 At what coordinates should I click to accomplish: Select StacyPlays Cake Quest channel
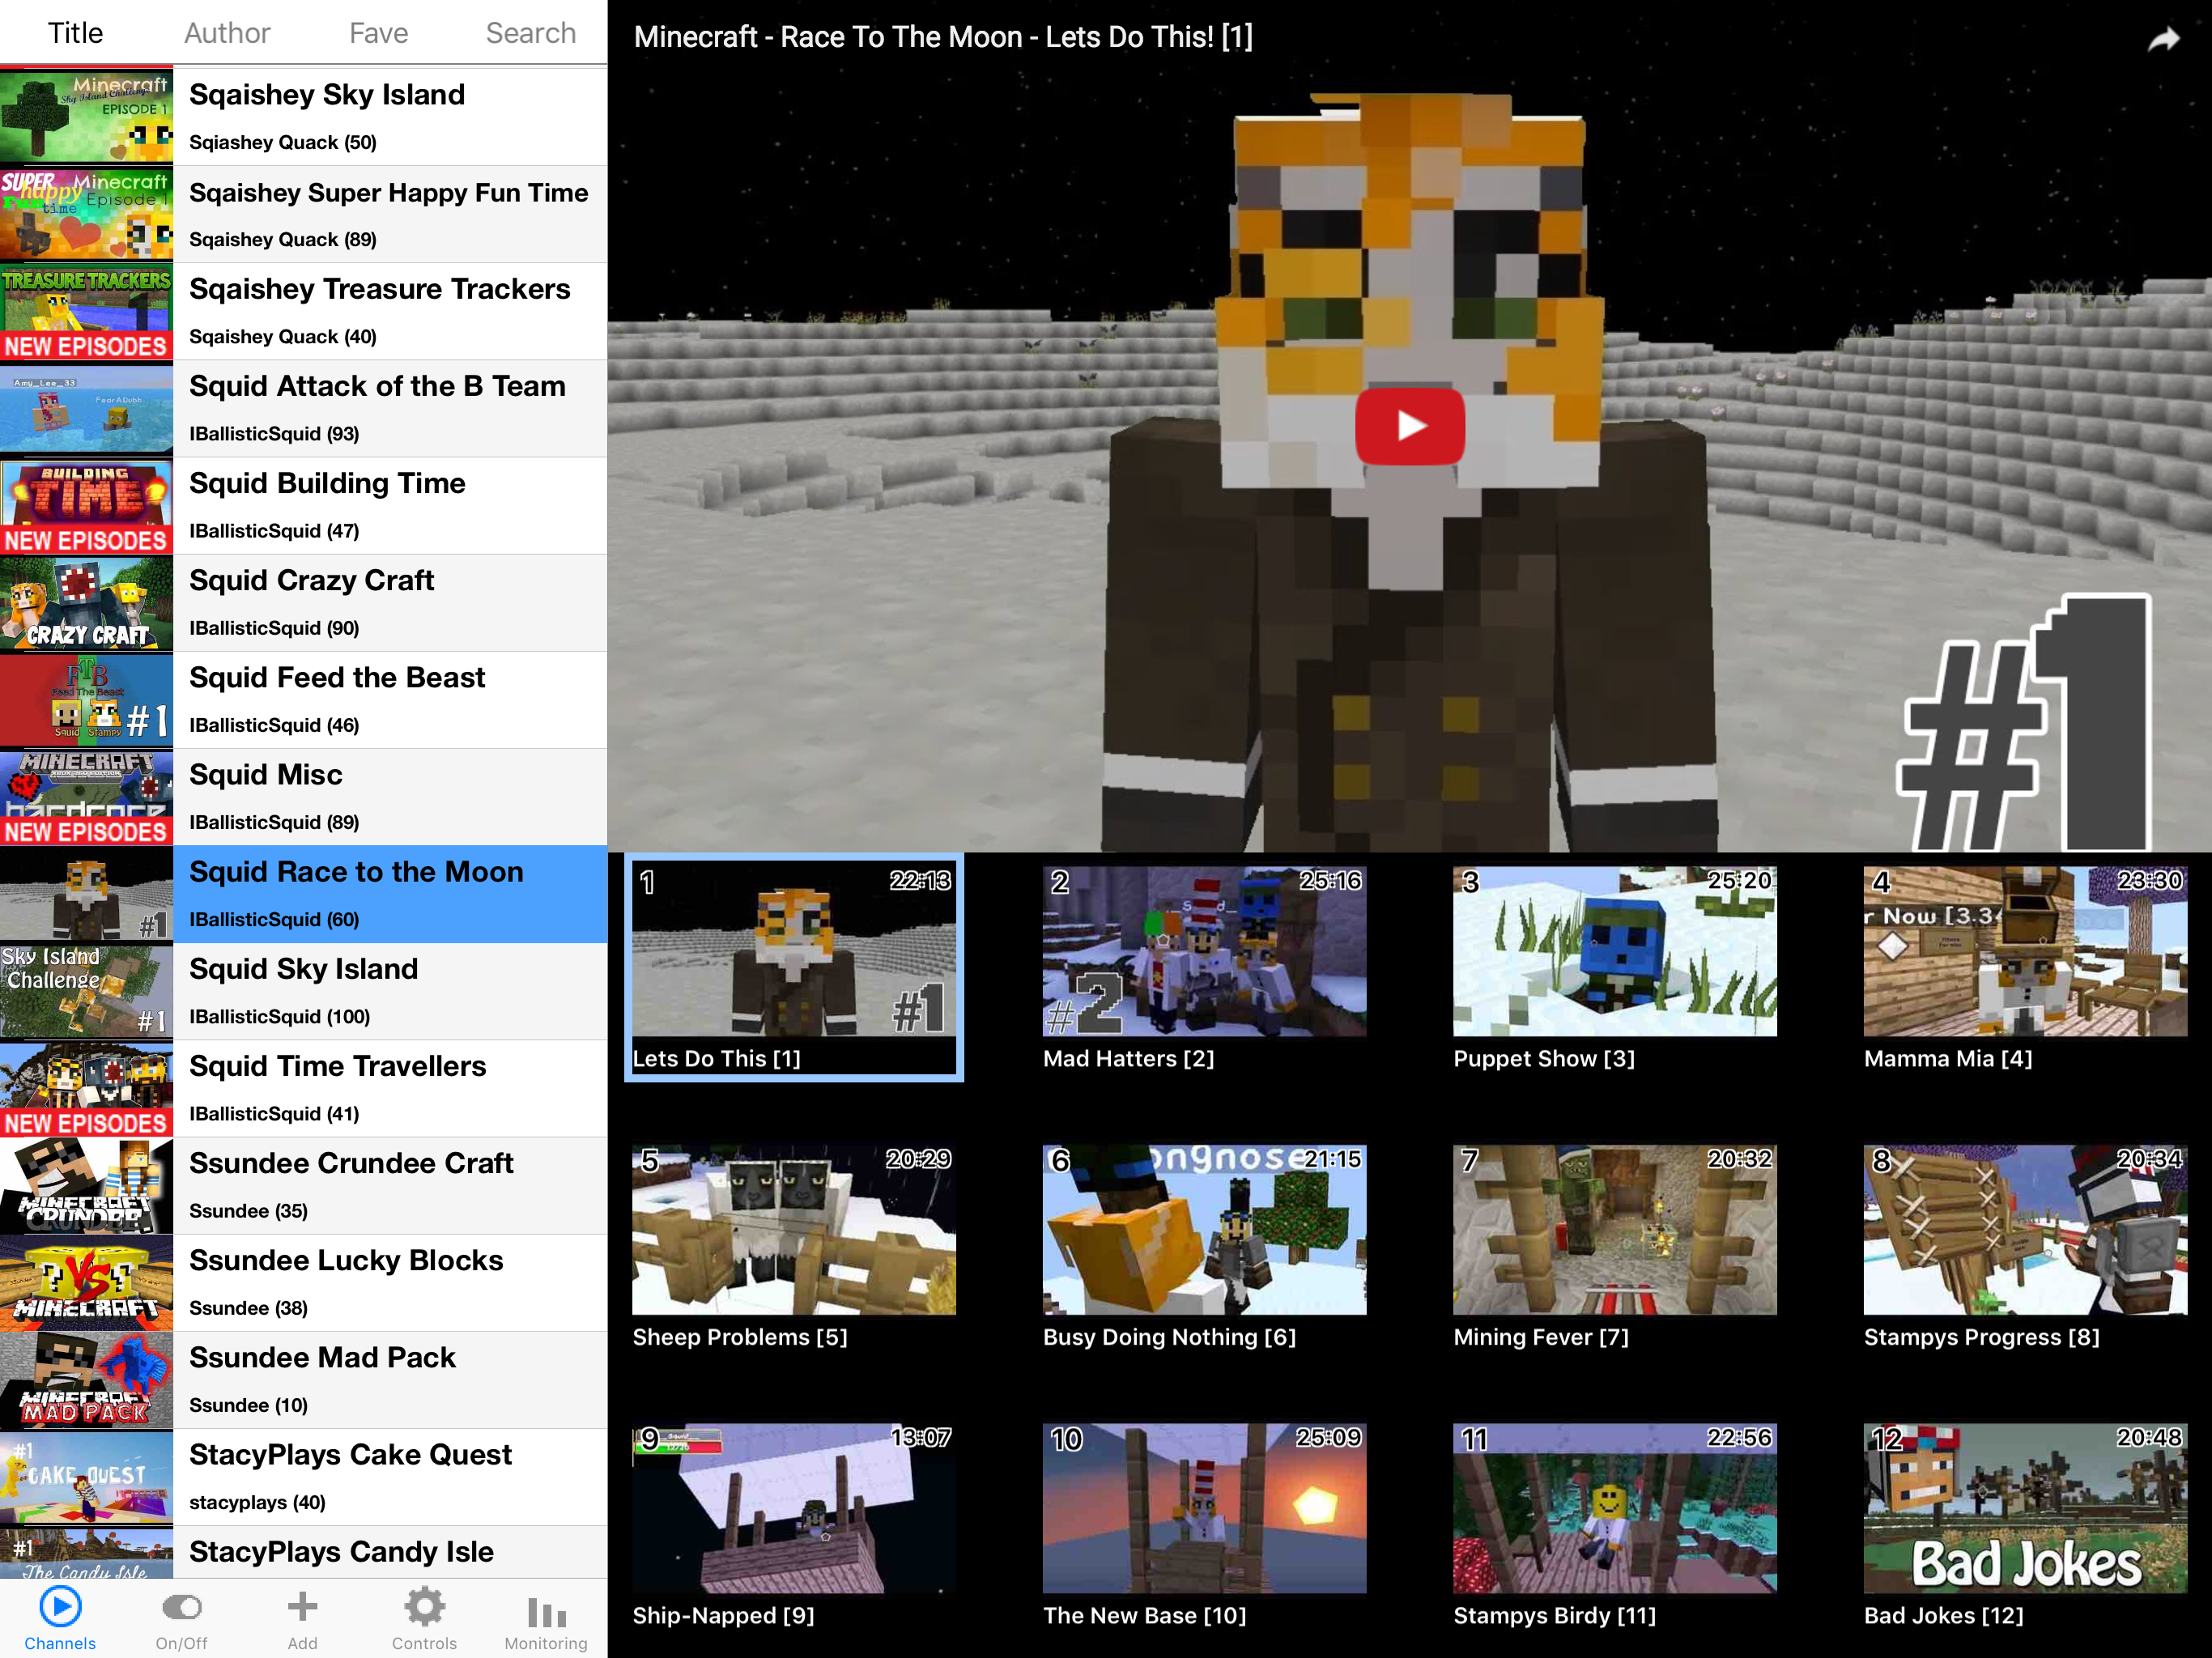click(390, 1477)
